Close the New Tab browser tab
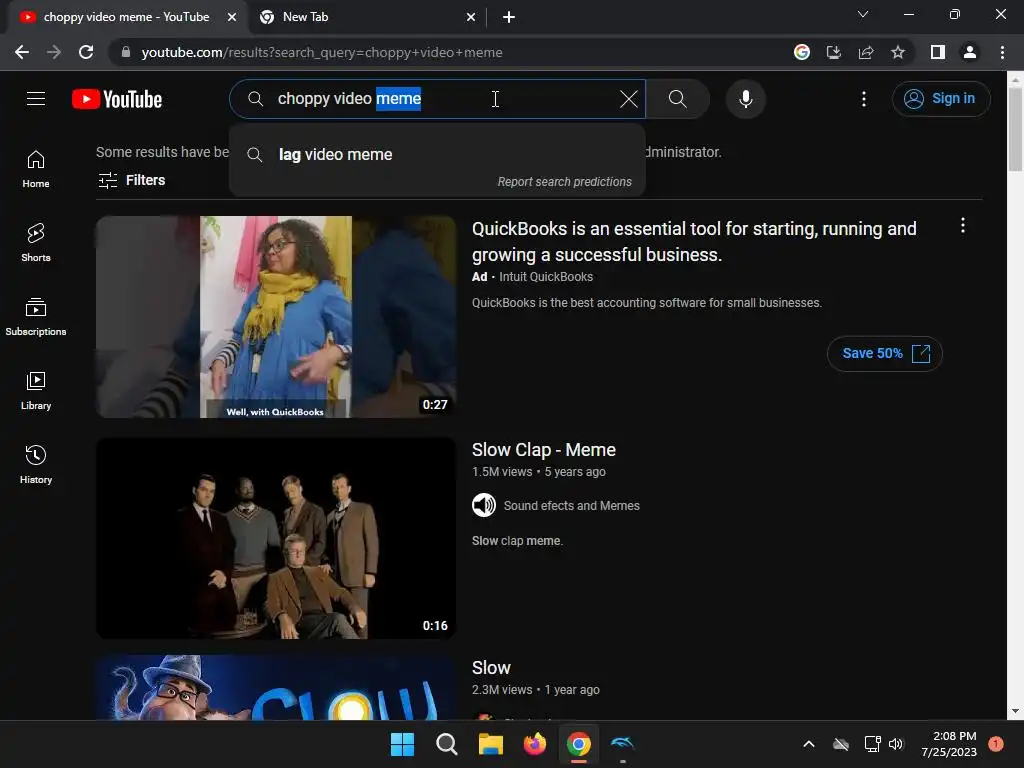Viewport: 1024px width, 768px height. (471, 18)
